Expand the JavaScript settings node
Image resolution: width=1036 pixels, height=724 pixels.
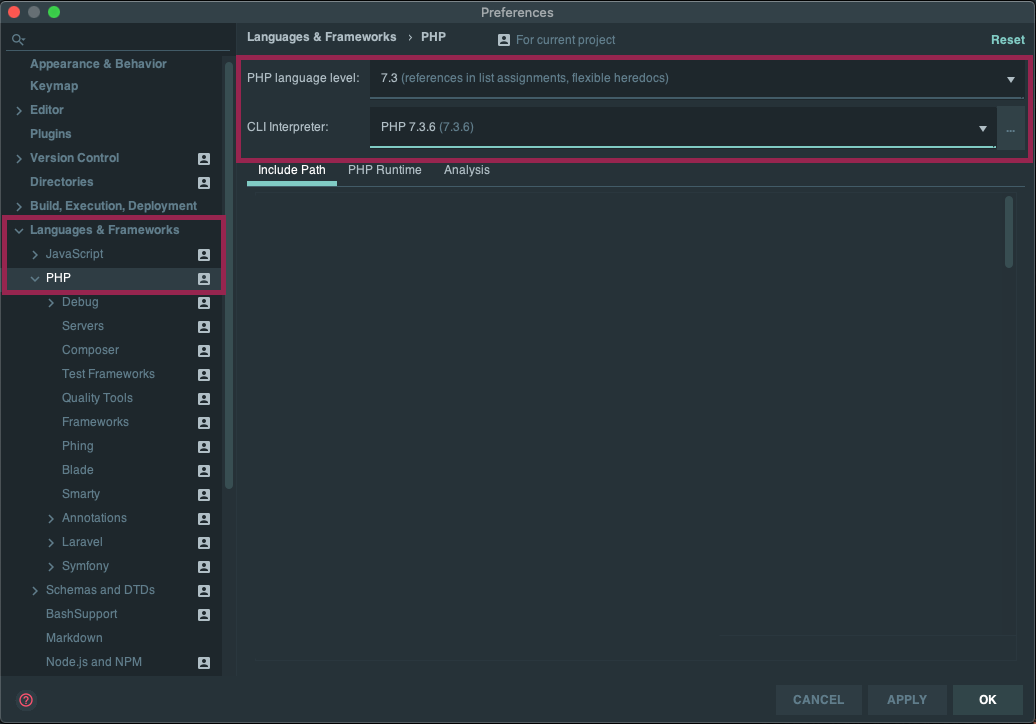pos(35,254)
